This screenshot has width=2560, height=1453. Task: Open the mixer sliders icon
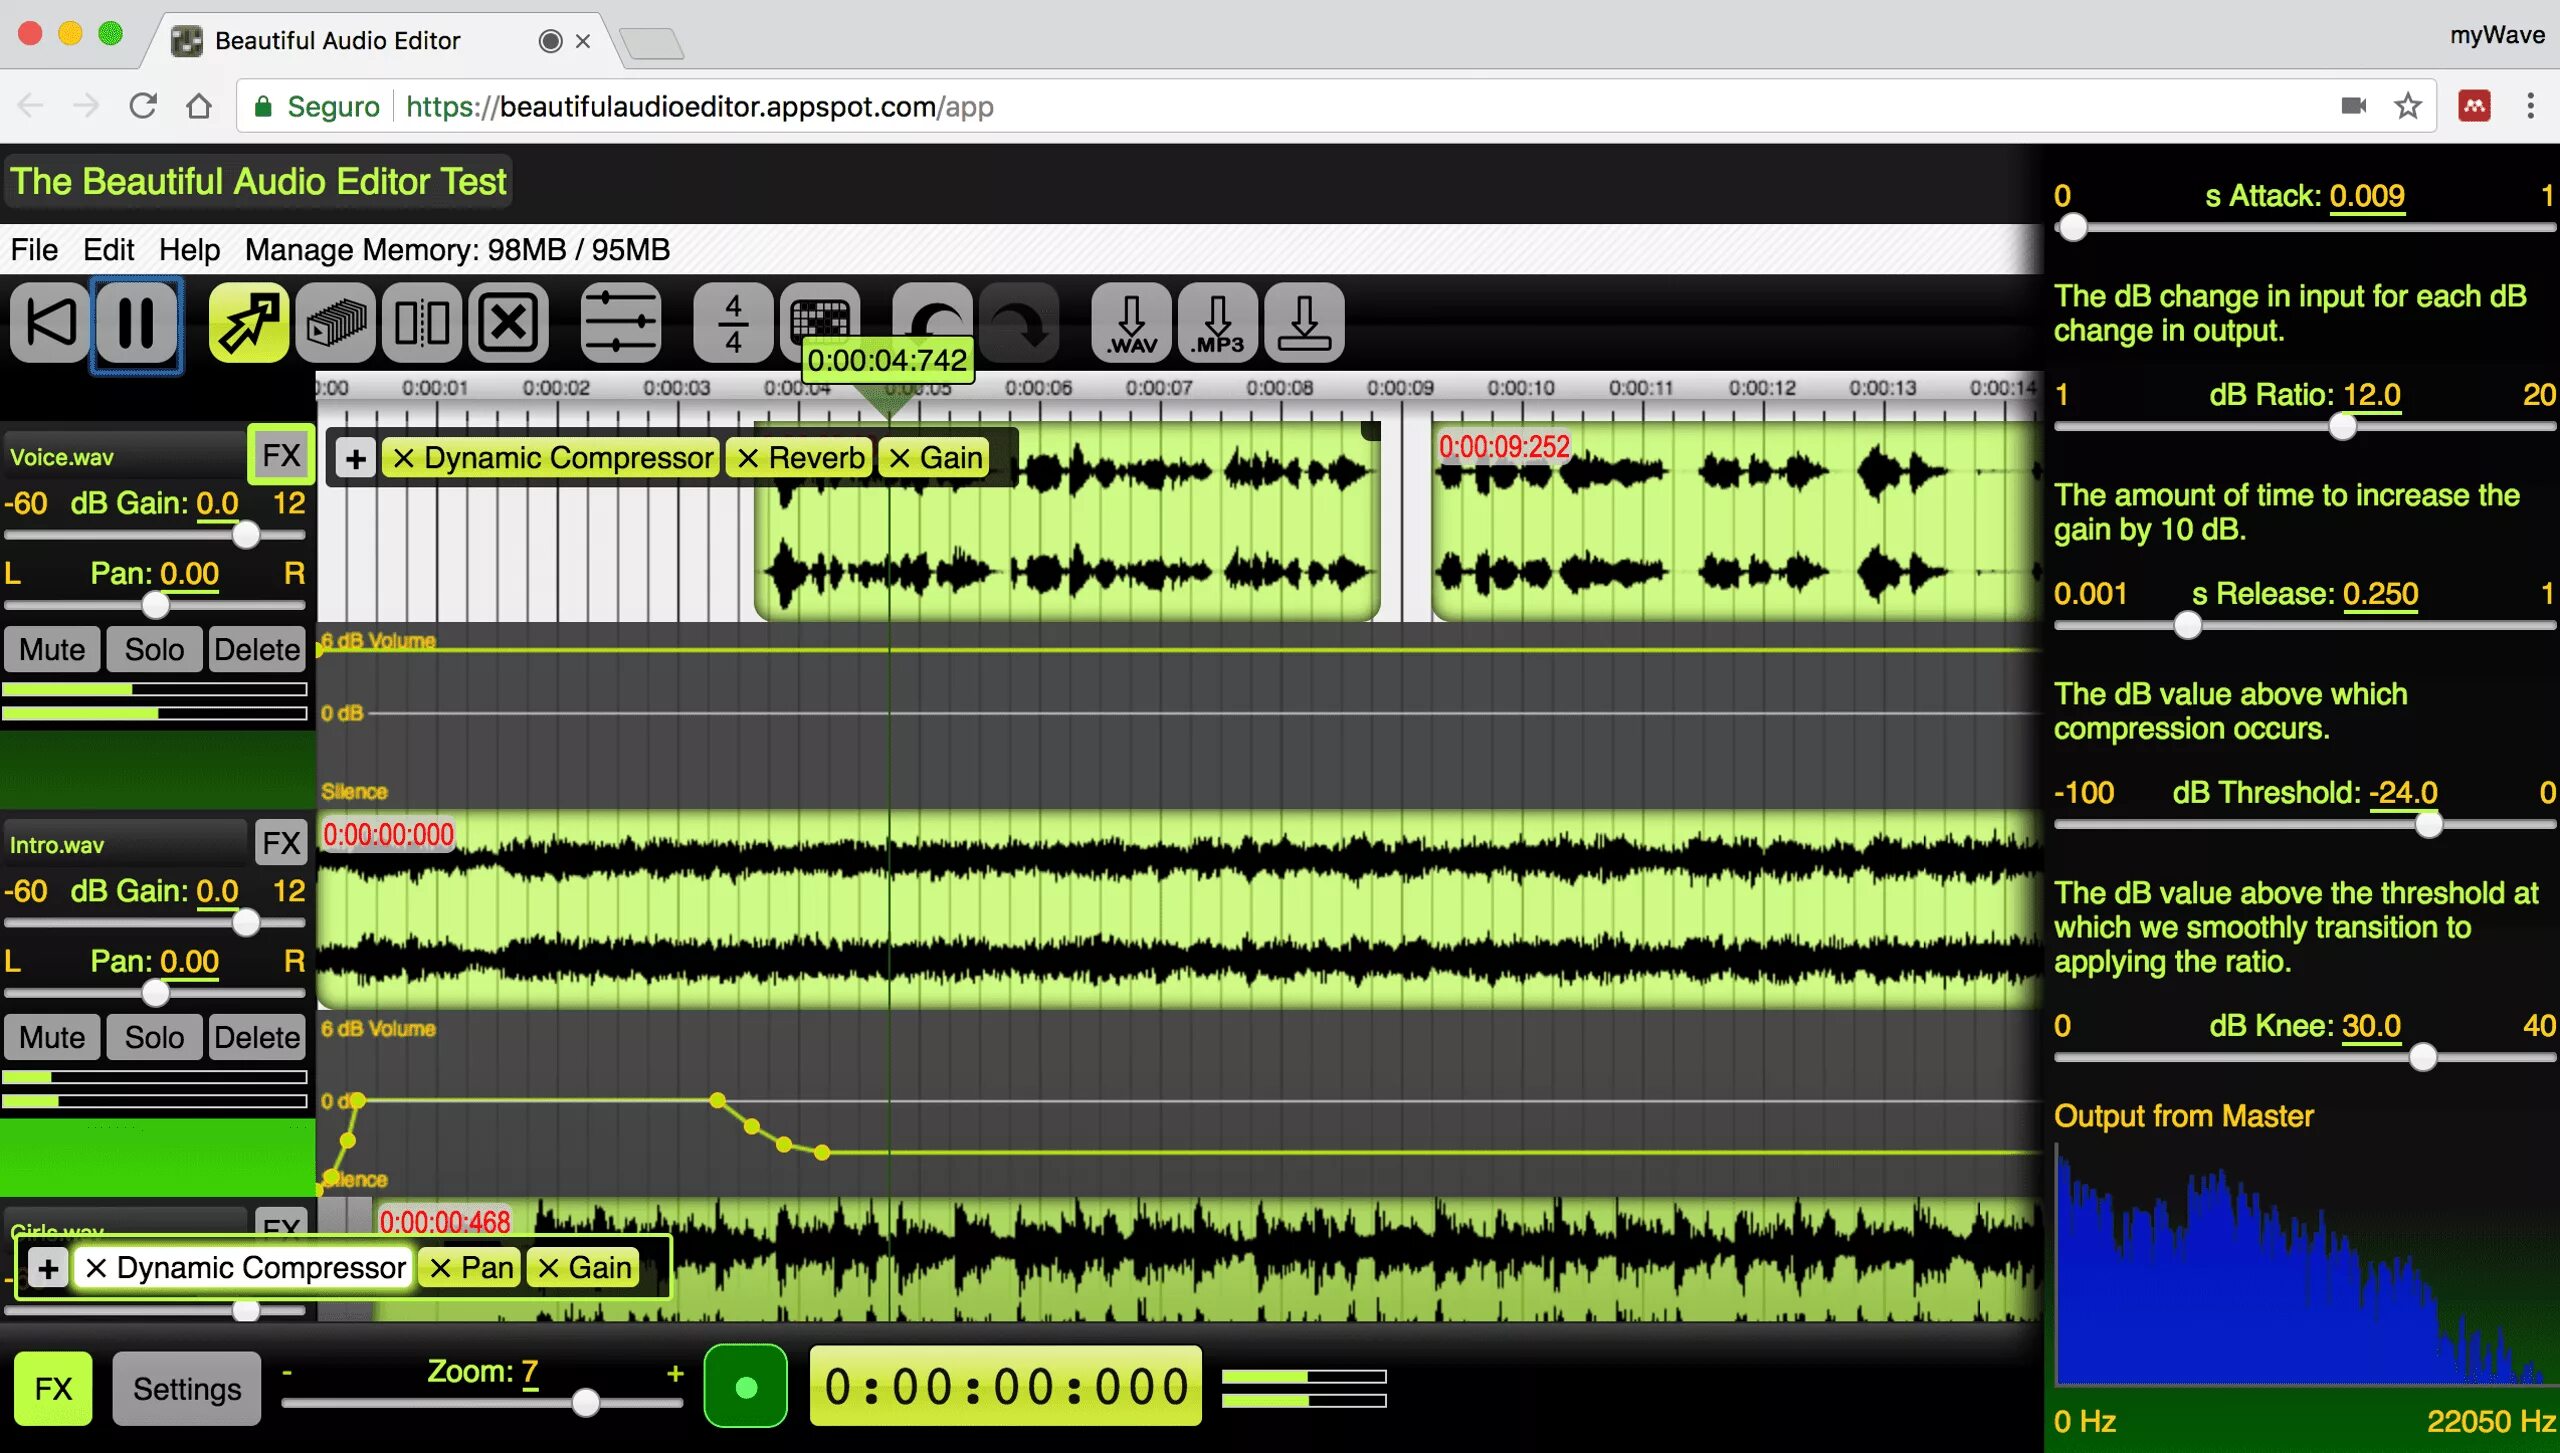620,323
